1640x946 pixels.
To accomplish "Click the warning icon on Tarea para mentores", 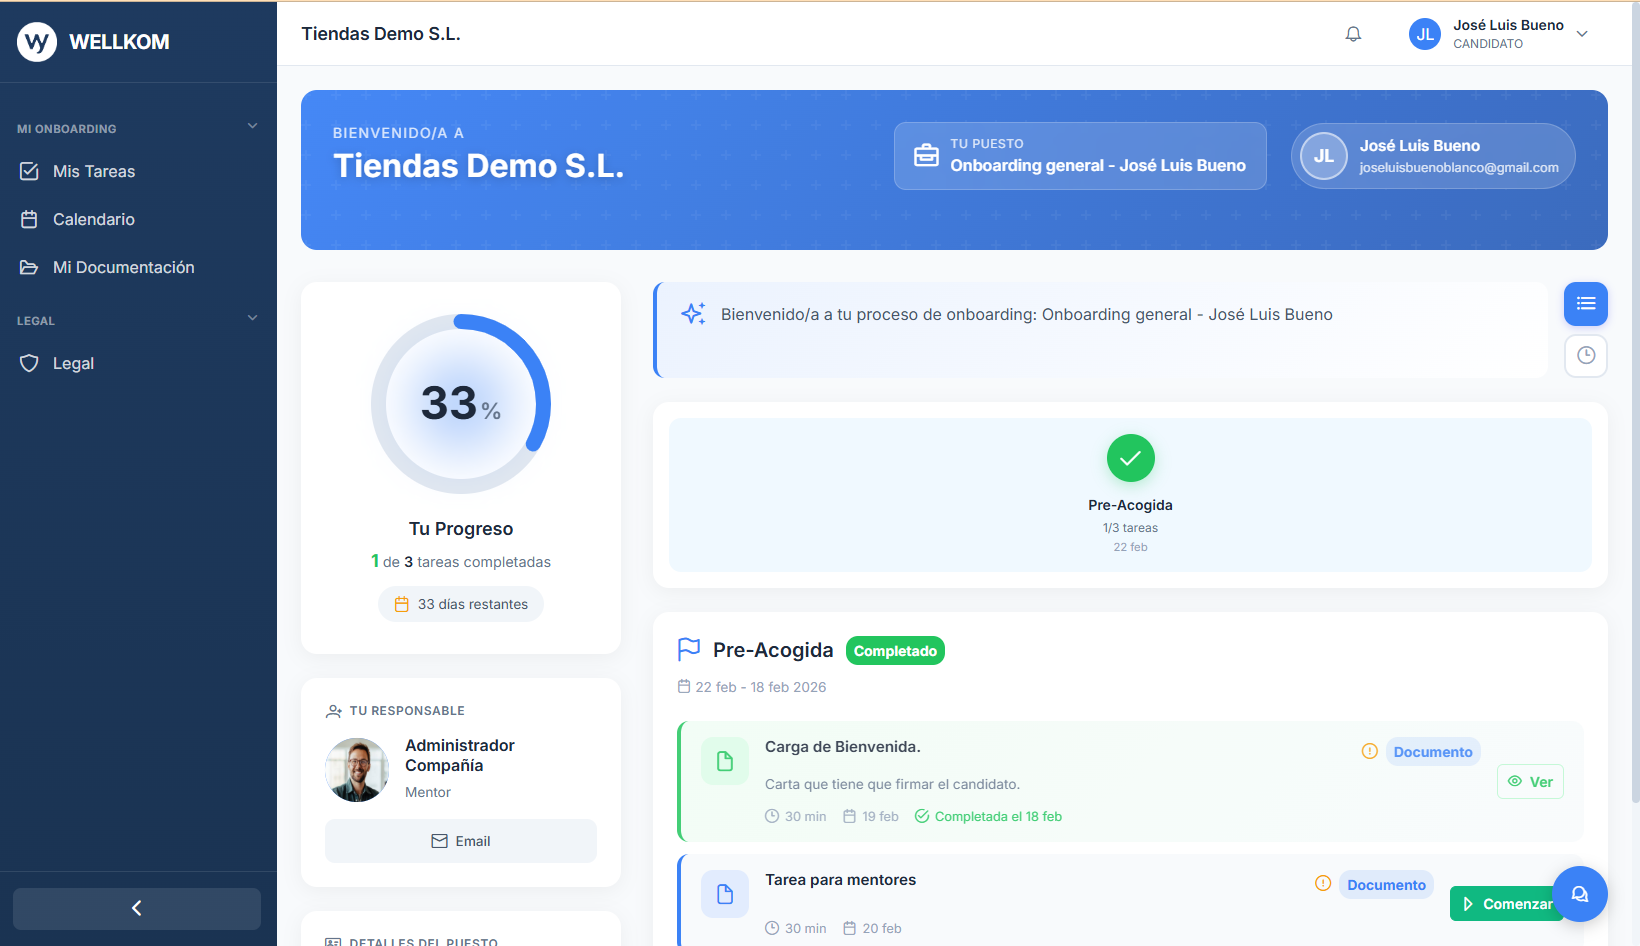I will click(x=1322, y=883).
